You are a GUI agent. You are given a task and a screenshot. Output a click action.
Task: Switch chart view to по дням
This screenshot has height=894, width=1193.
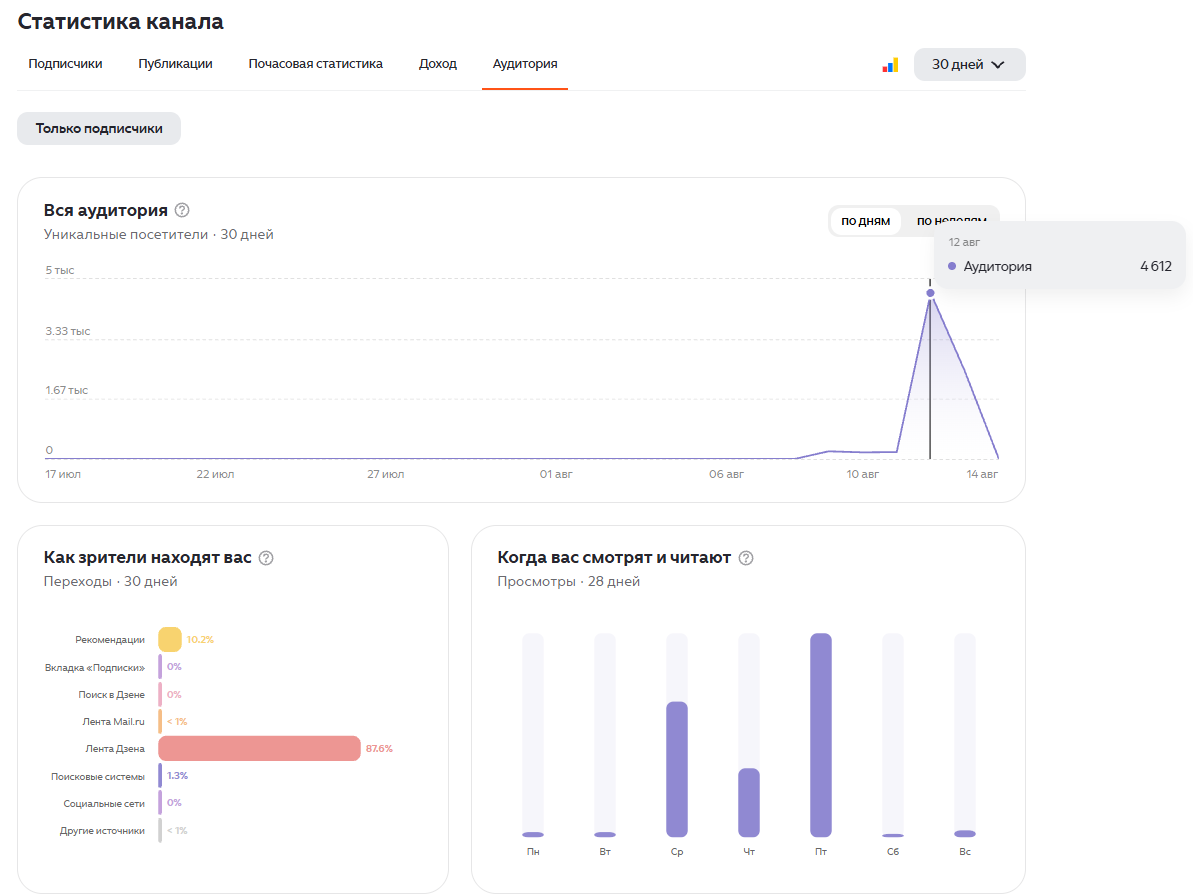click(x=865, y=221)
